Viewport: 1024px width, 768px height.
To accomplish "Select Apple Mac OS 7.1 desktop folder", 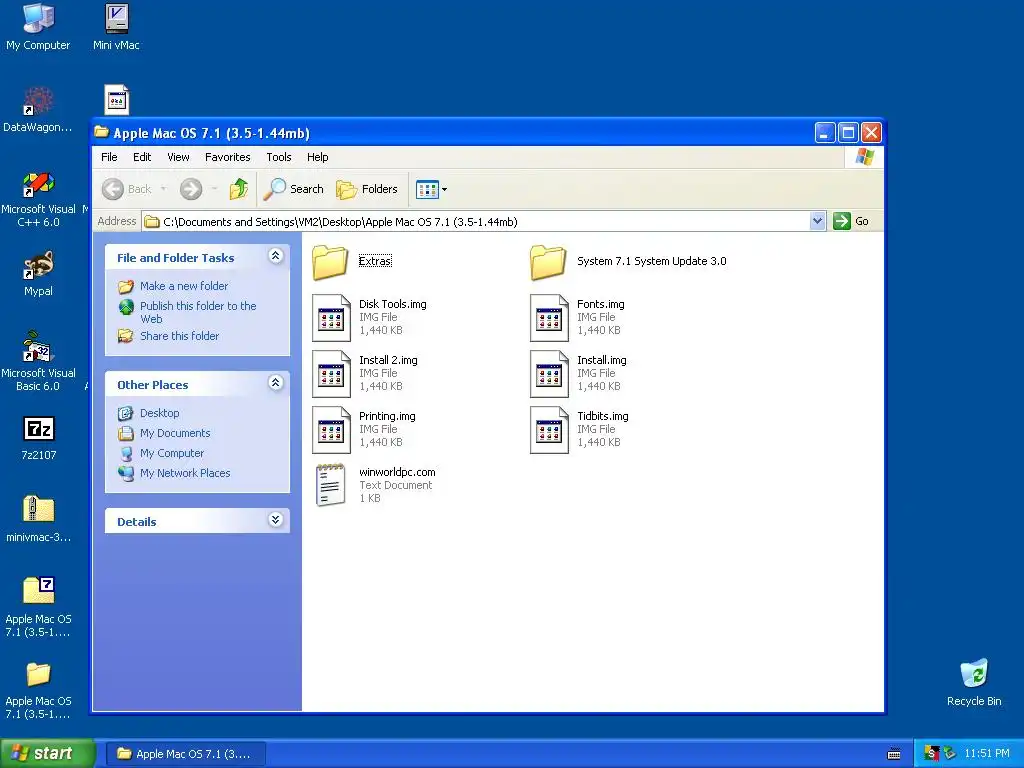I will pos(39,691).
